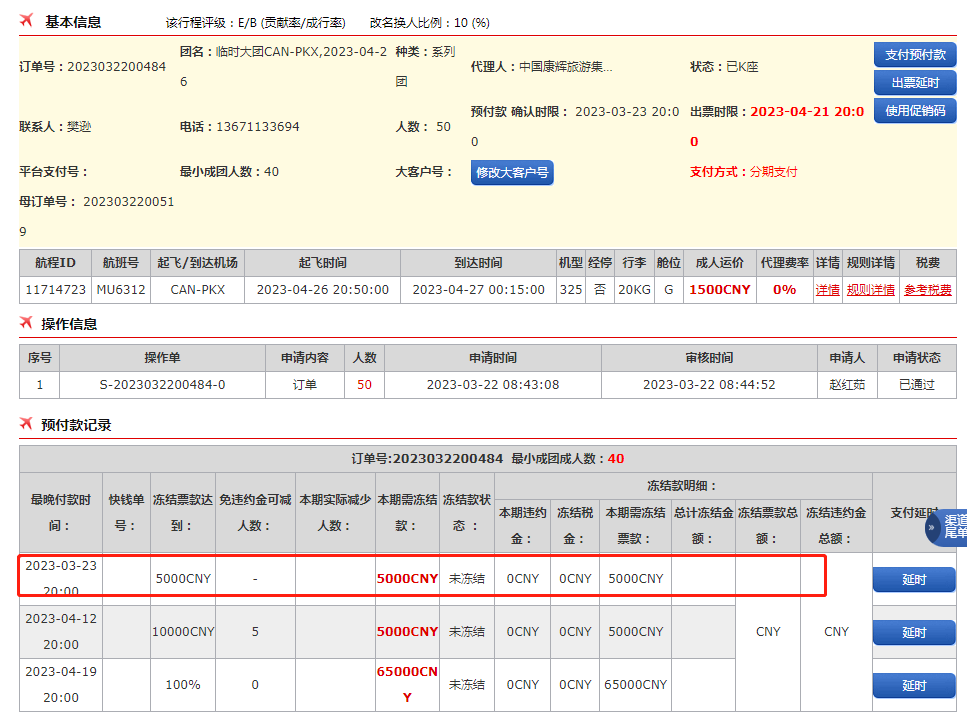
Task: Select operation order S-2023032200484-0 cell
Action: [x=162, y=384]
